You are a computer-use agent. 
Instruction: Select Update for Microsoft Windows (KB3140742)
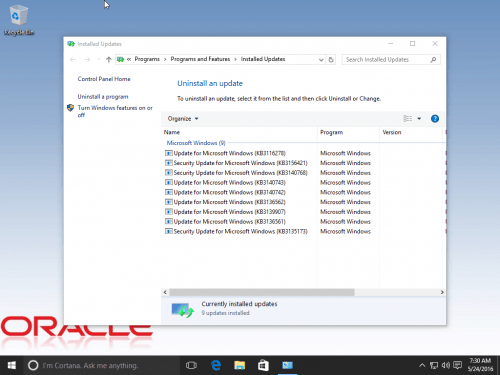[229, 192]
